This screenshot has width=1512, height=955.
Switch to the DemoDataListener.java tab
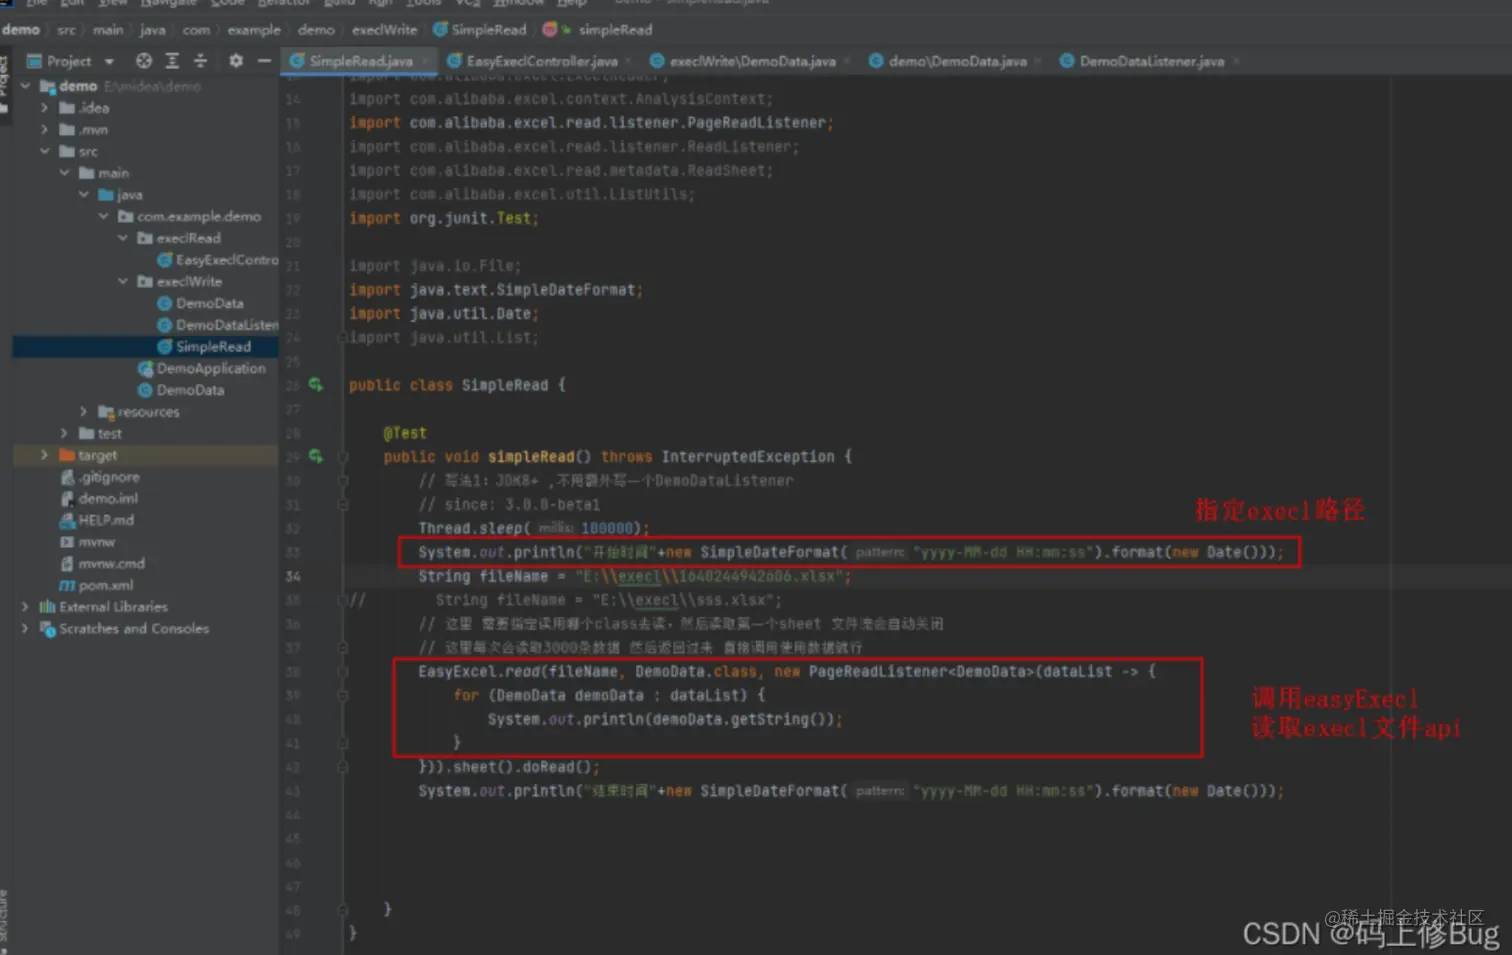pyautogui.click(x=1151, y=61)
